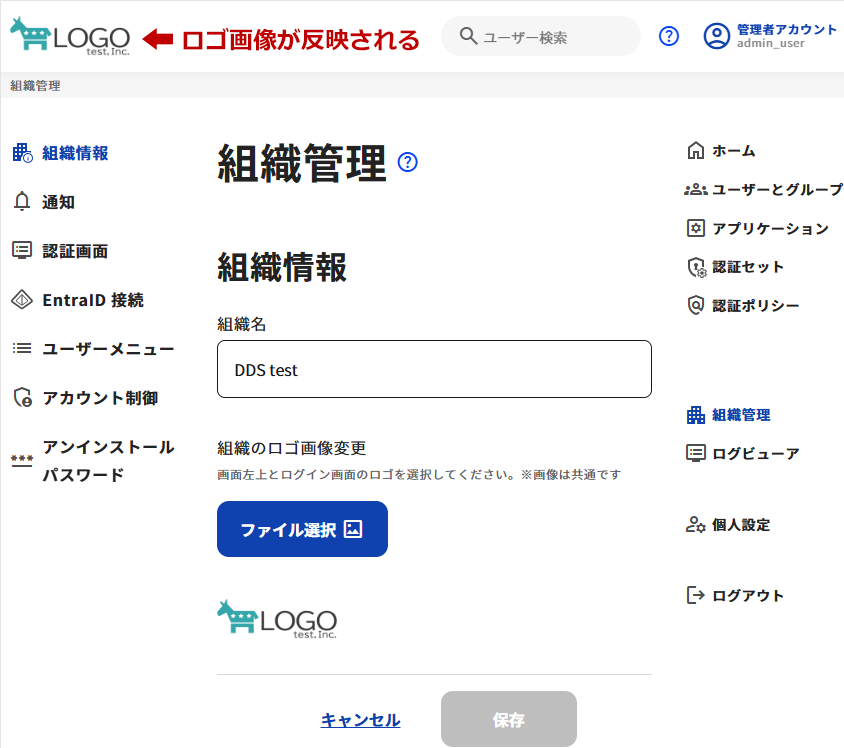Click the 個人設定 user-gear icon
The height and width of the screenshot is (748, 844).
coord(696,525)
